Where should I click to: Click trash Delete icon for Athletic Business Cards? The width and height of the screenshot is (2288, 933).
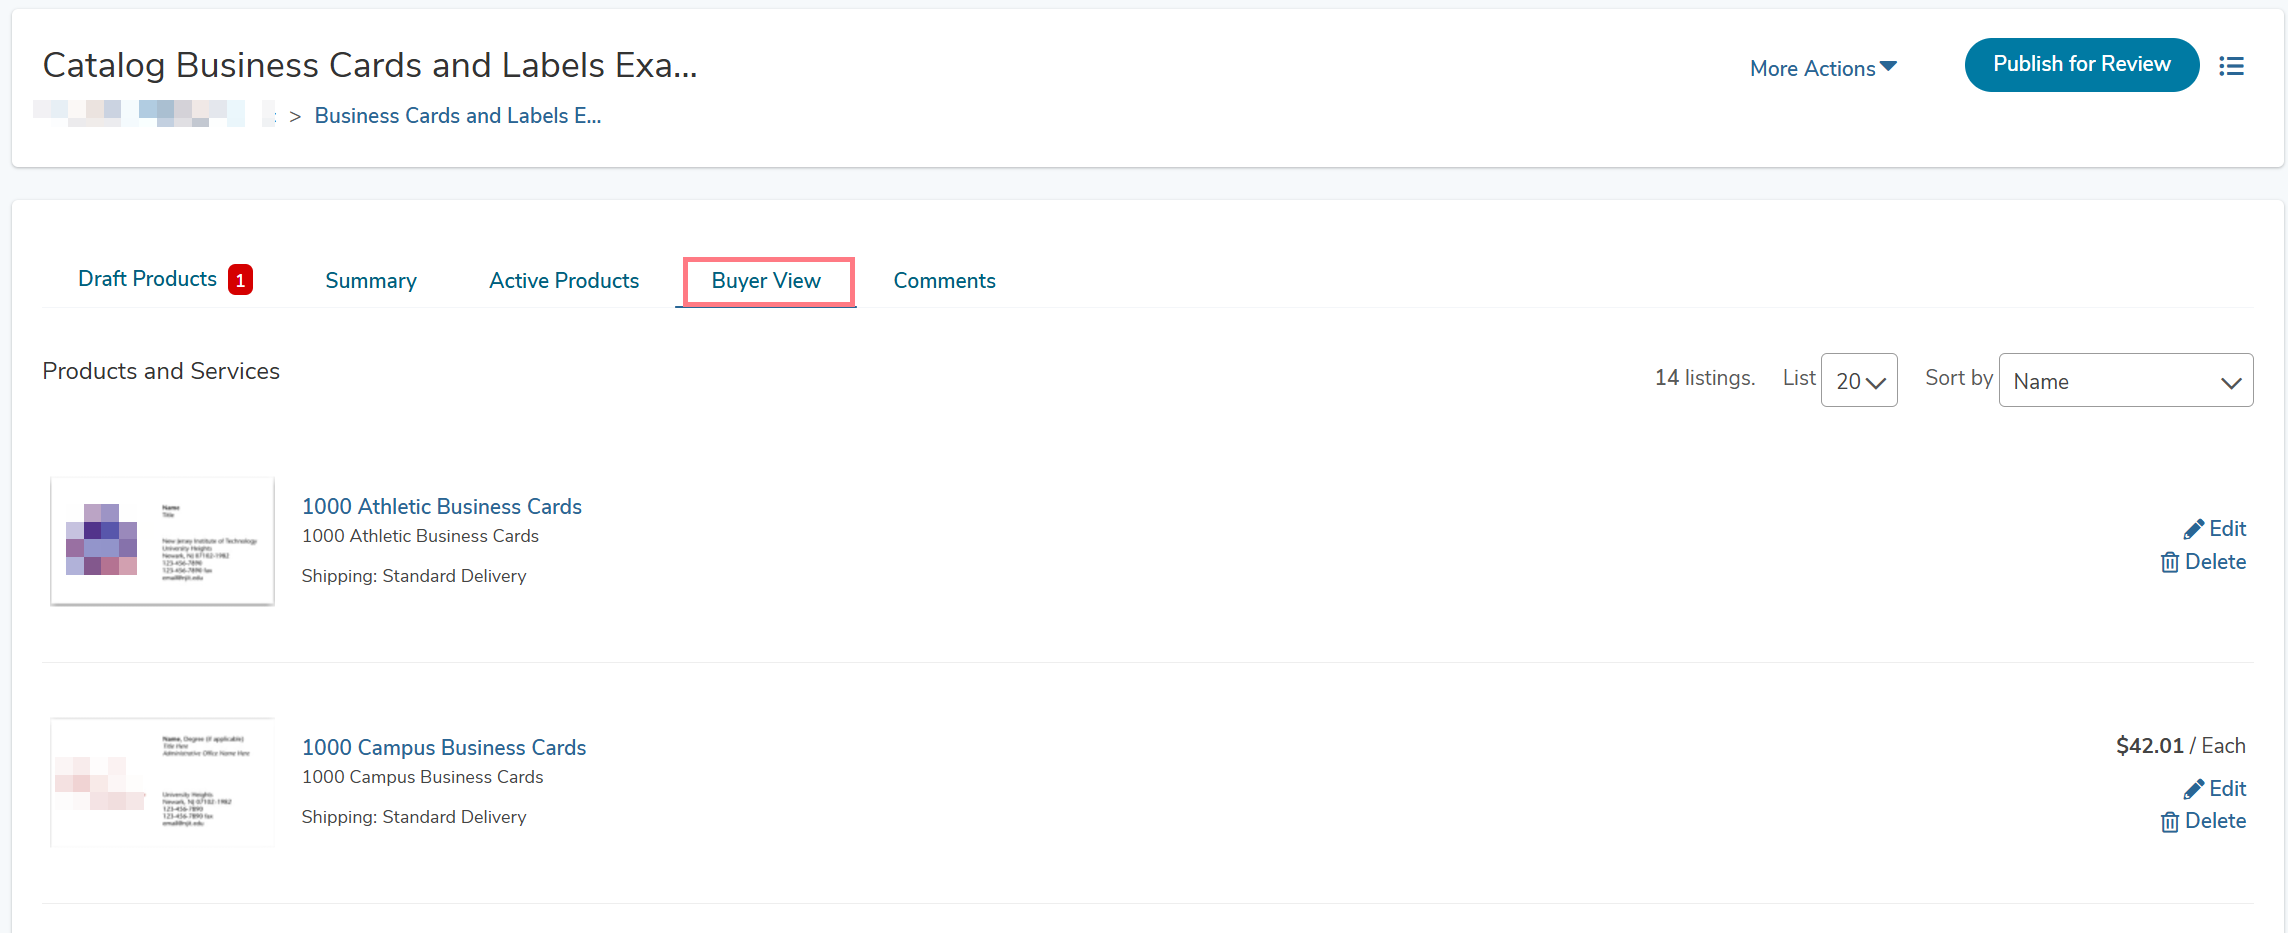pyautogui.click(x=2169, y=562)
